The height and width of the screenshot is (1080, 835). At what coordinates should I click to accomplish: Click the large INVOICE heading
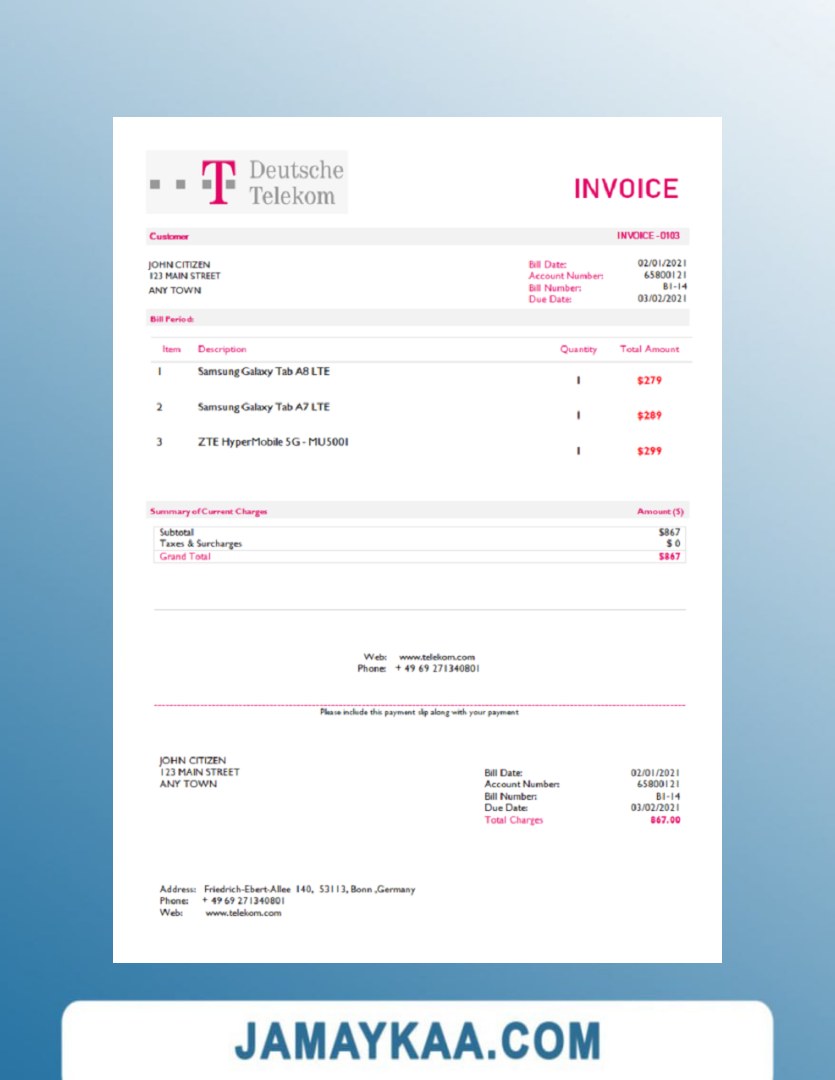coord(626,189)
